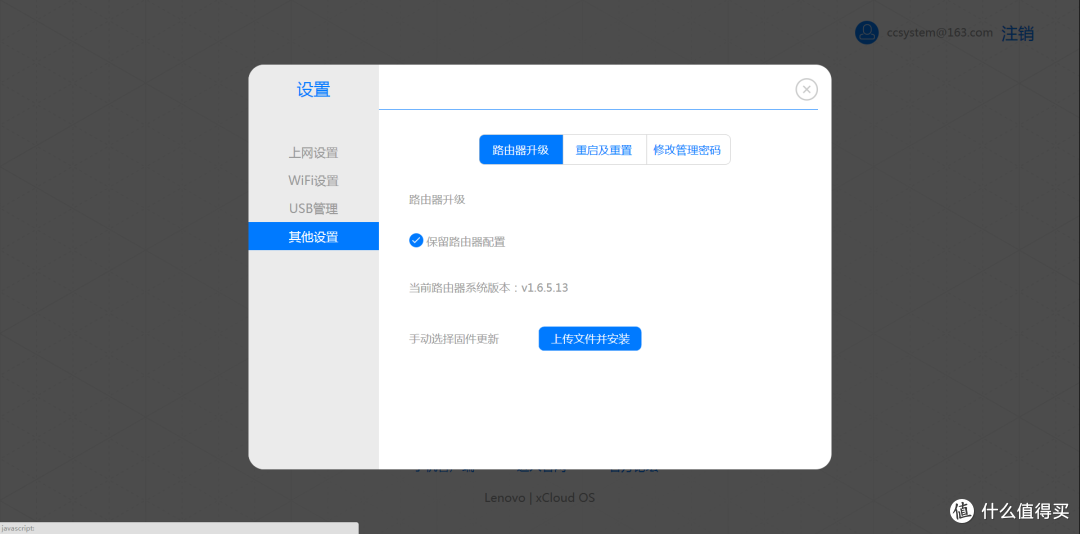Click firmware version text v1.6.5.13
Viewport: 1080px width, 534px height.
point(544,288)
